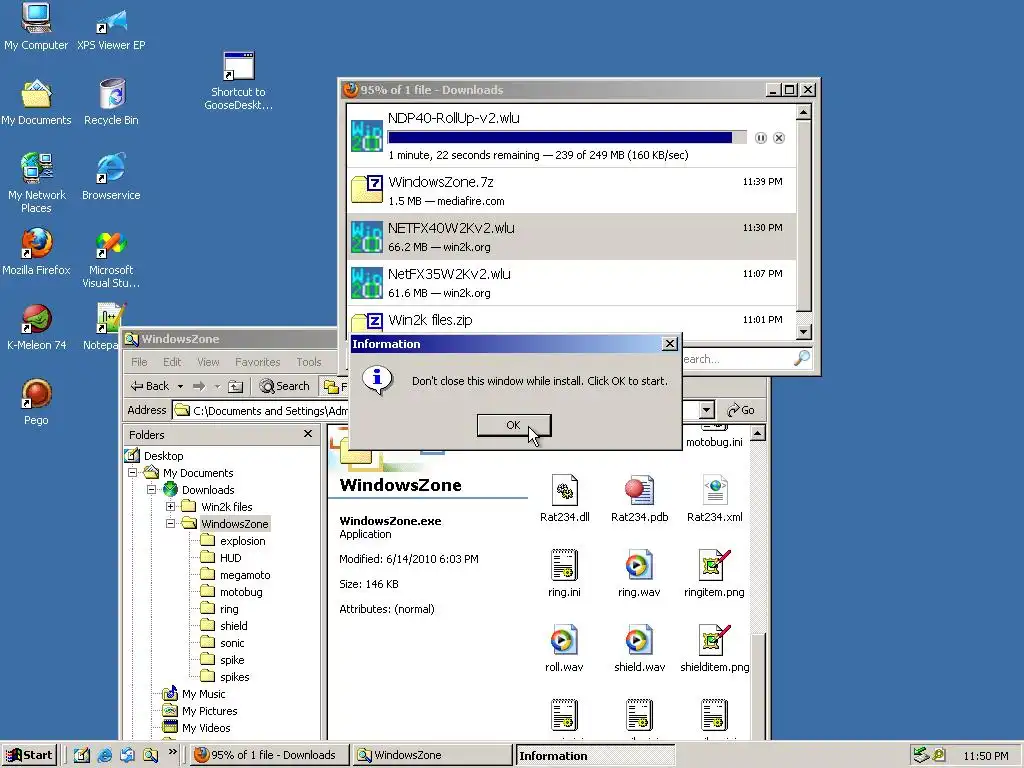Open Shortcut to GooseDesktop icon

click(x=238, y=80)
